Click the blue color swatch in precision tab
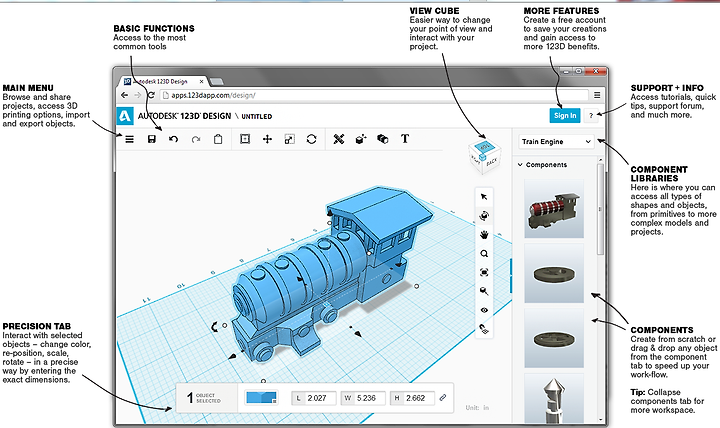This screenshot has width=720, height=428. (x=261, y=398)
